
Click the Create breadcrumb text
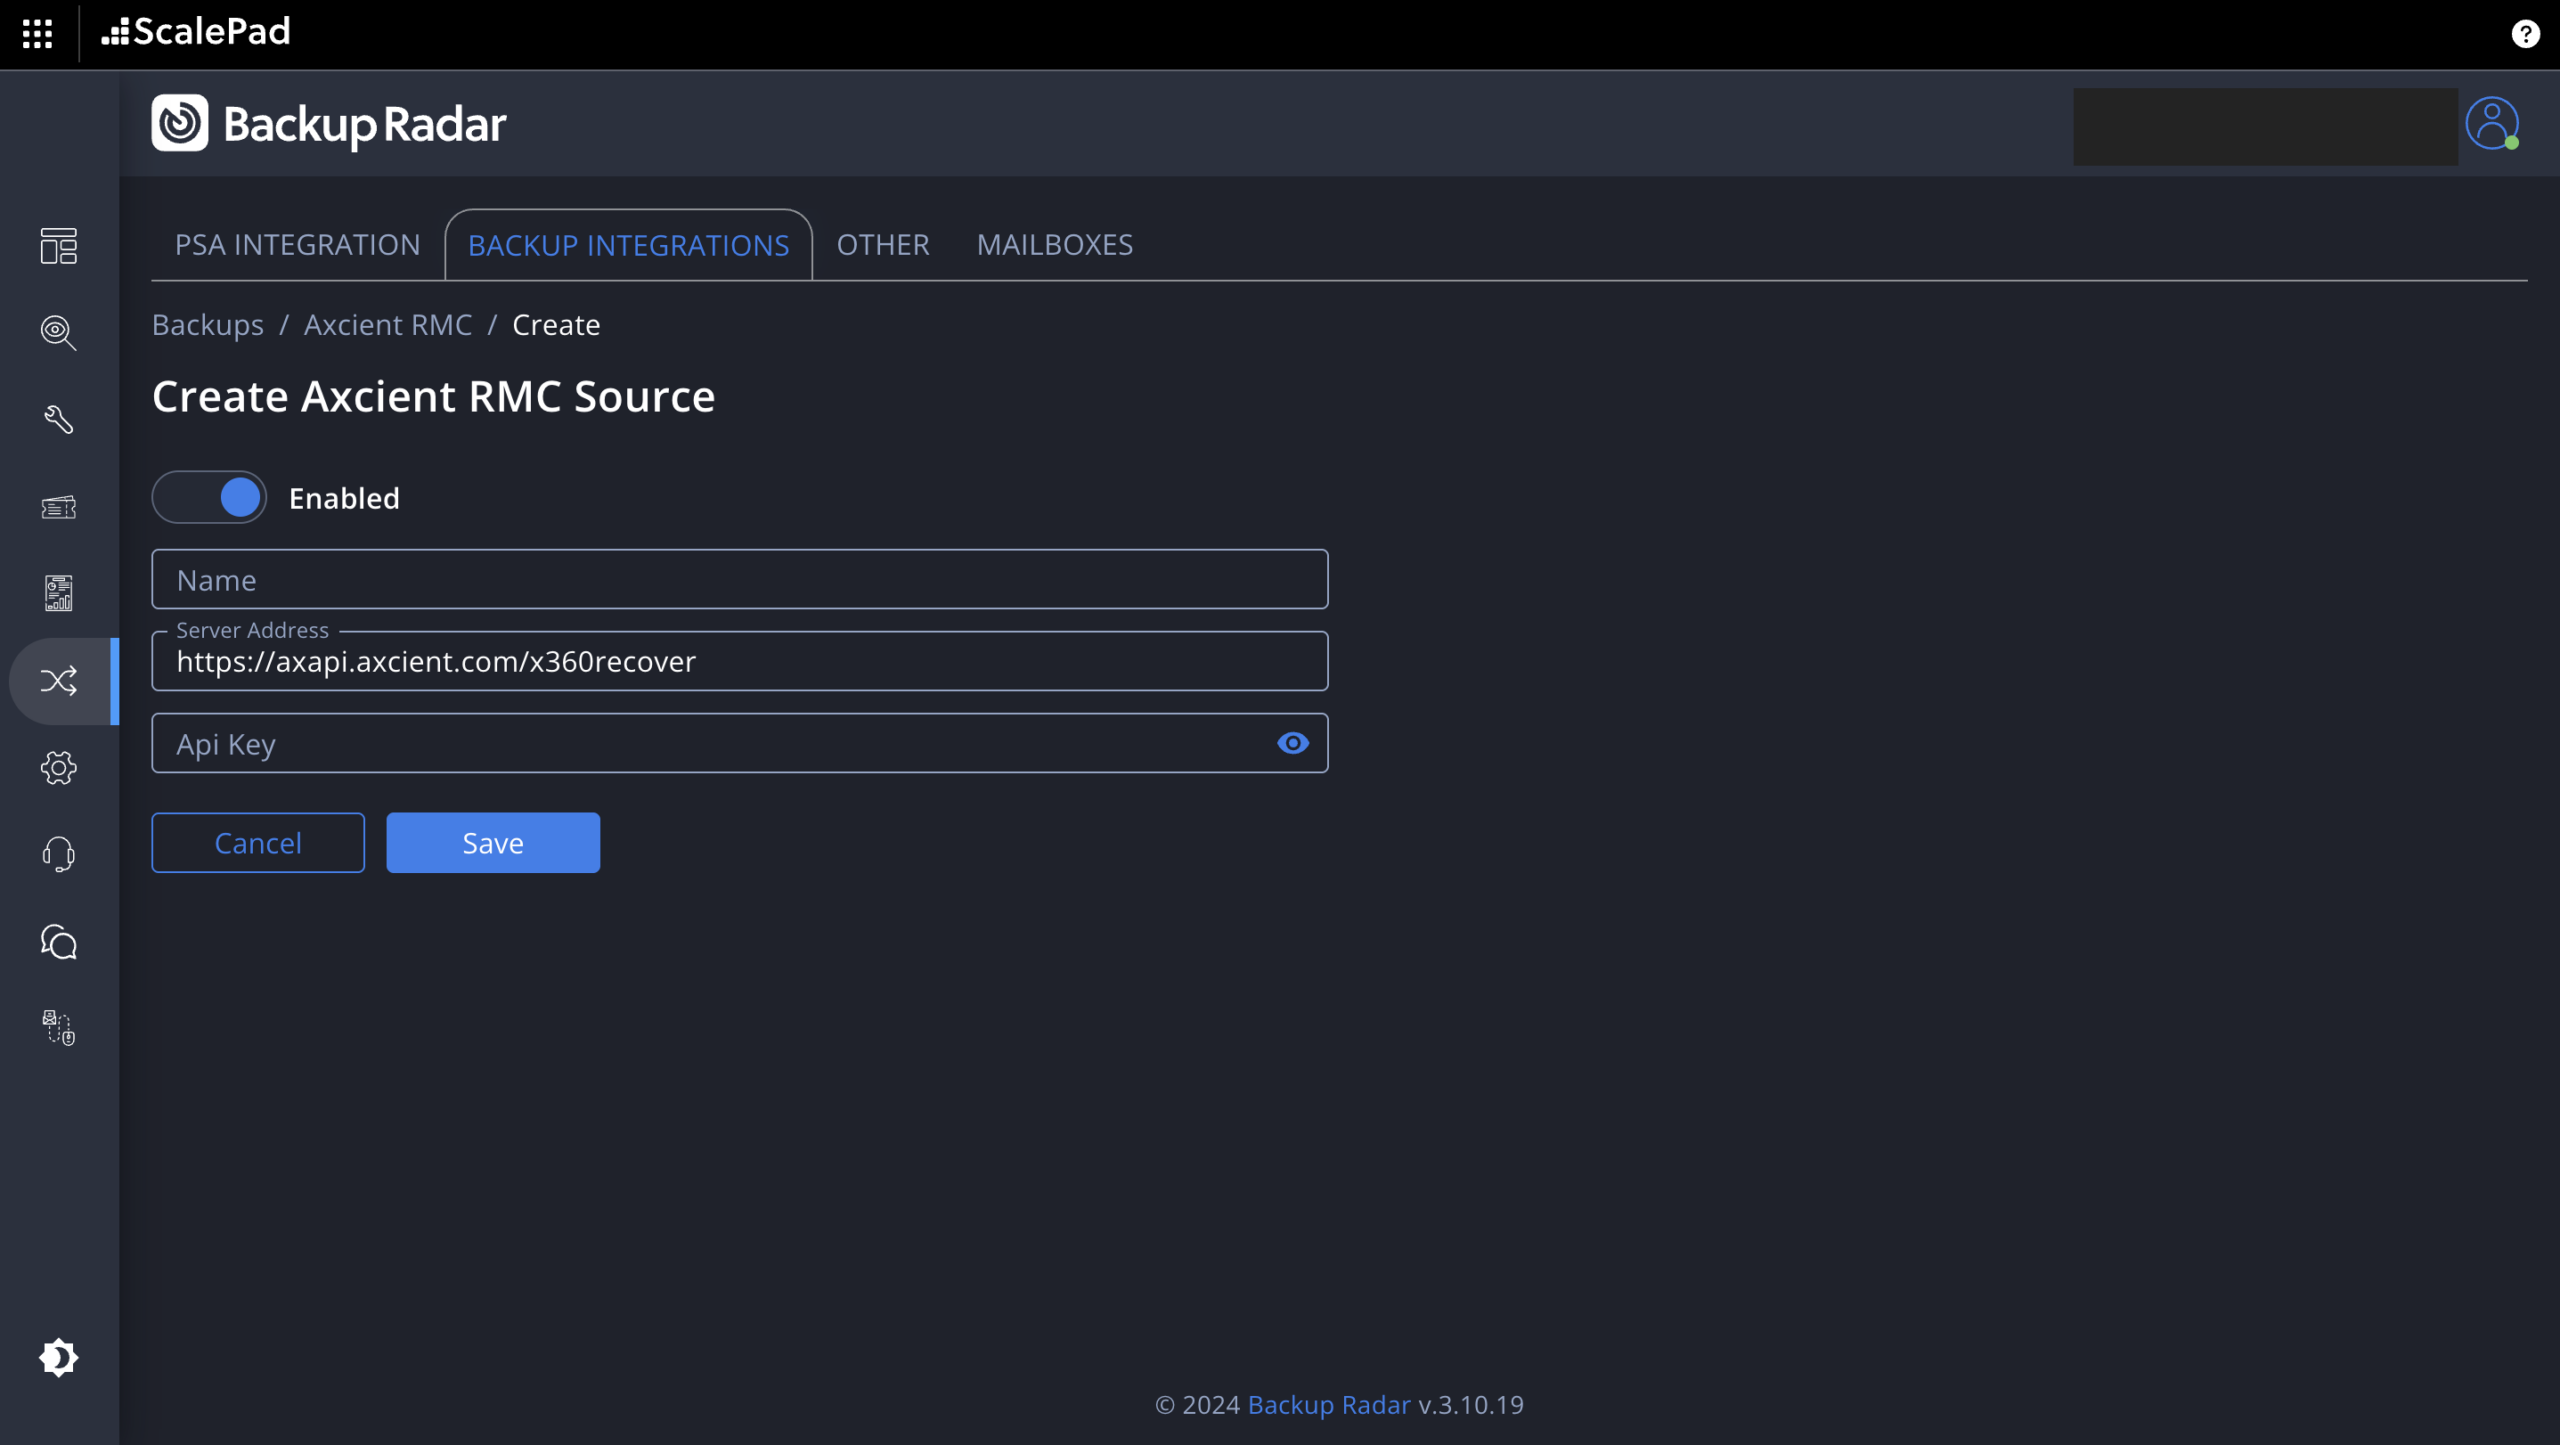pos(556,325)
